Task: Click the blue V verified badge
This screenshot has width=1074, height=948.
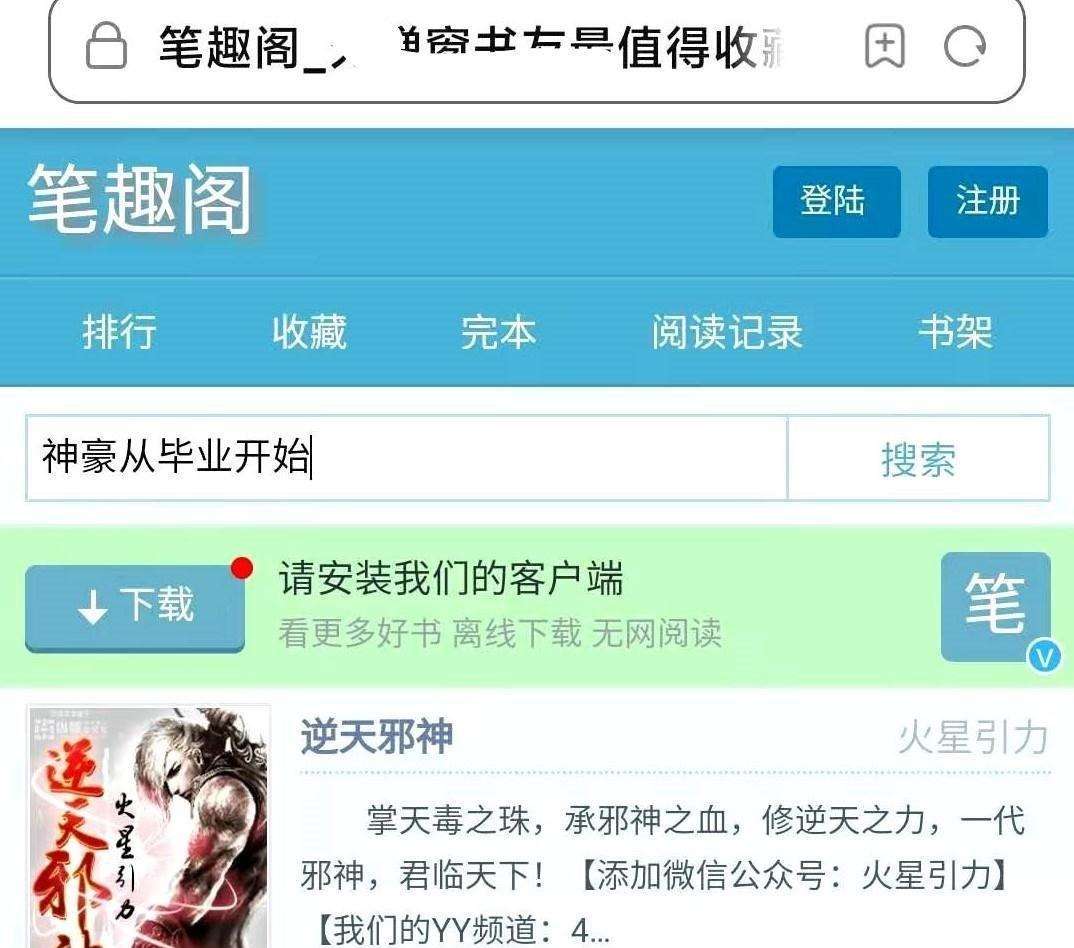Action: click(1044, 657)
